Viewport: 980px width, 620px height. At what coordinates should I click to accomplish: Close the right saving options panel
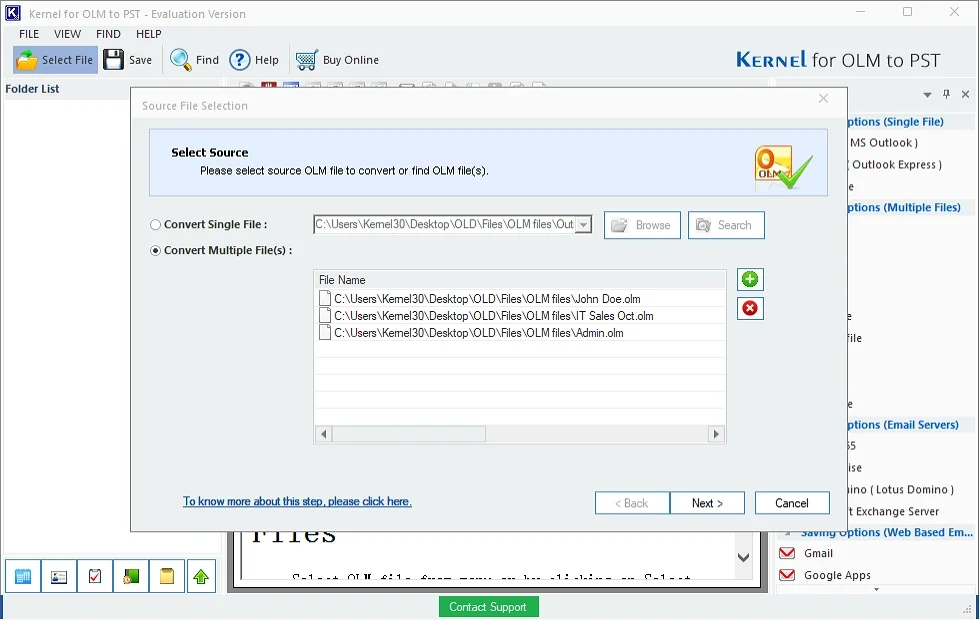point(966,94)
